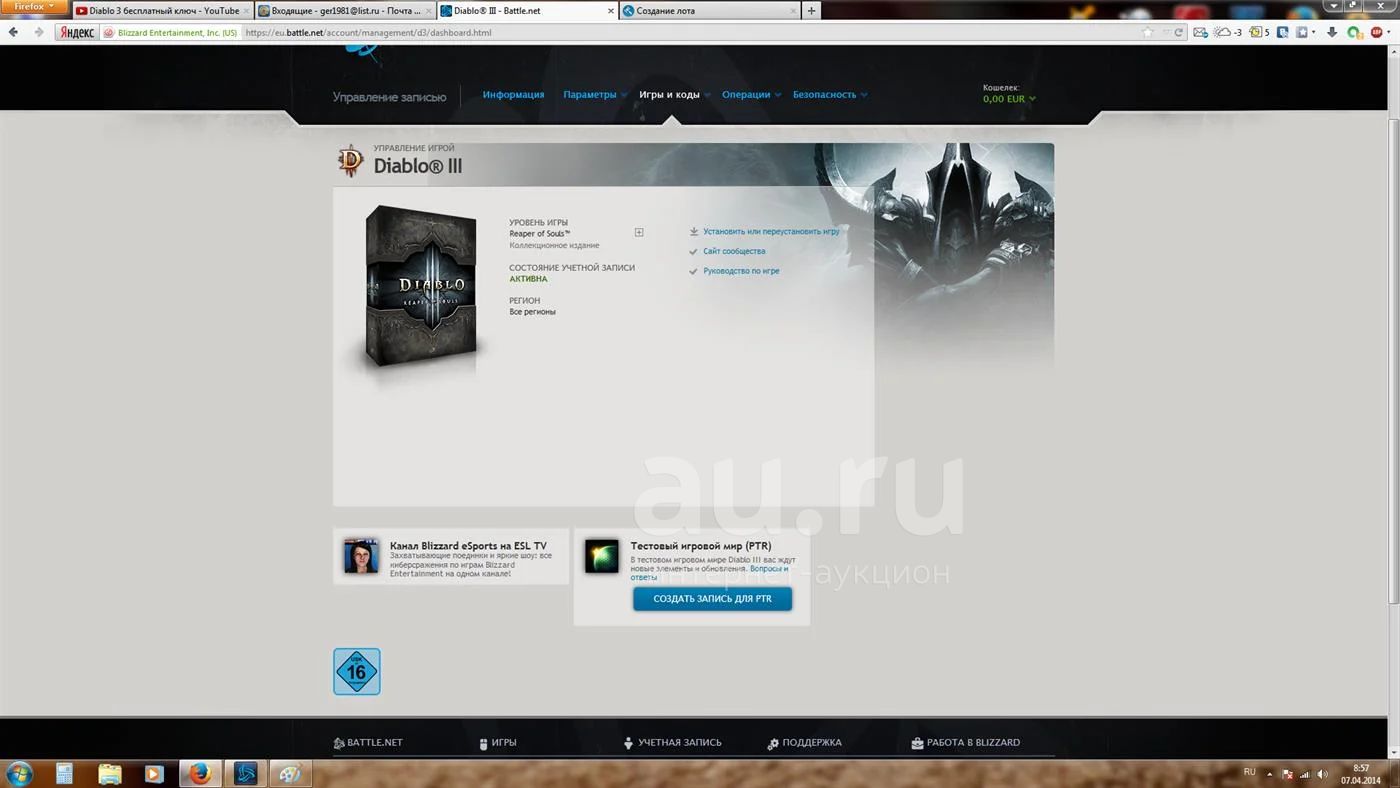Open УЧЕТНАЯ ЗАПИСЬ footer section
The height and width of the screenshot is (788, 1400).
tap(672, 743)
